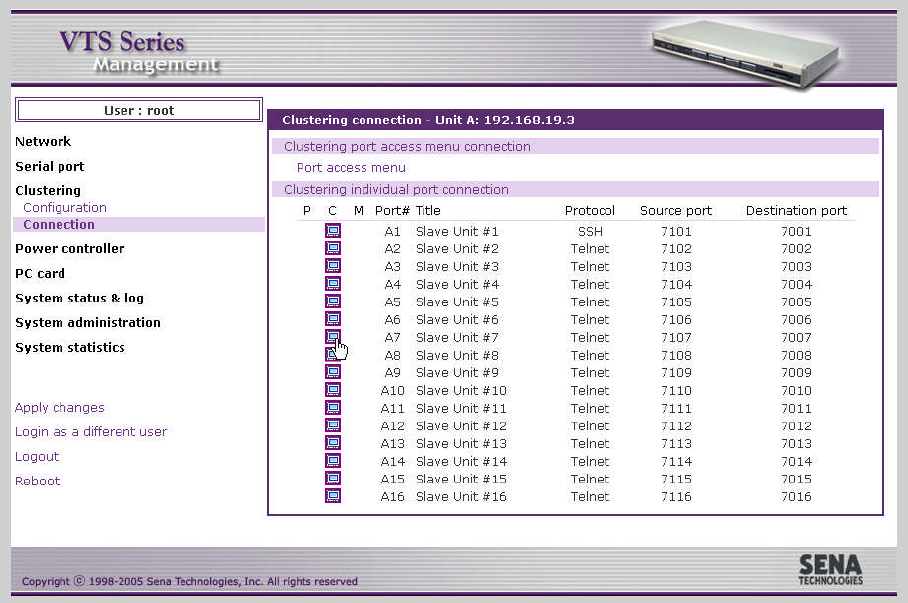
Task: Open the Power controller section
Action: point(69,248)
